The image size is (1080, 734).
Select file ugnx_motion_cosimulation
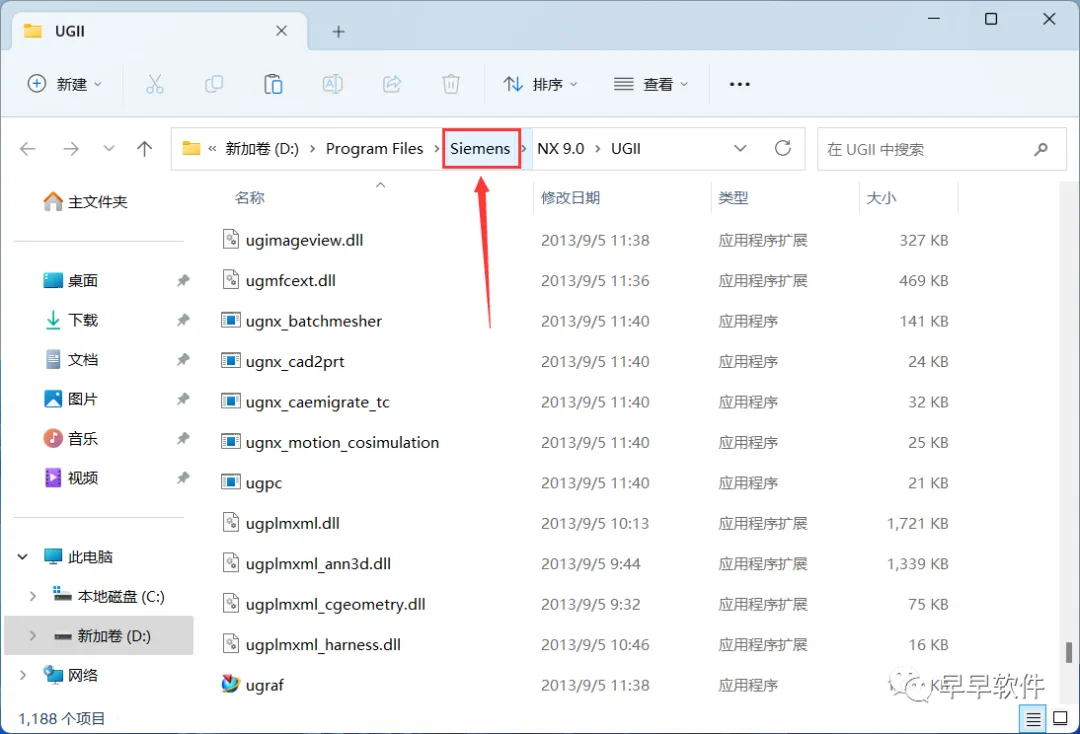point(342,442)
